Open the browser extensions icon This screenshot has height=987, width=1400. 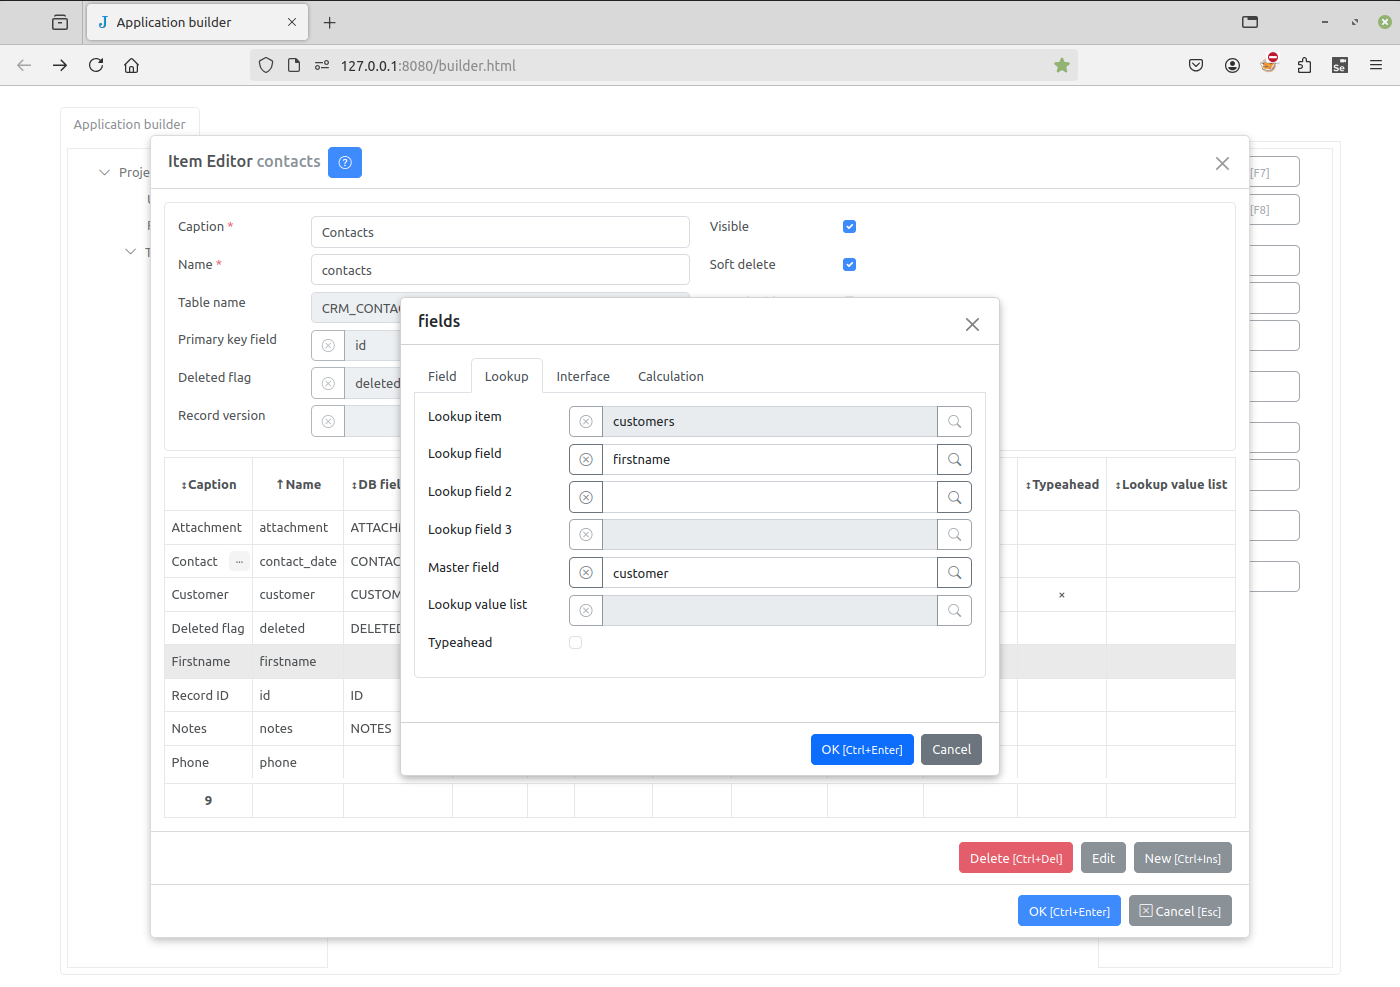pyautogui.click(x=1304, y=66)
